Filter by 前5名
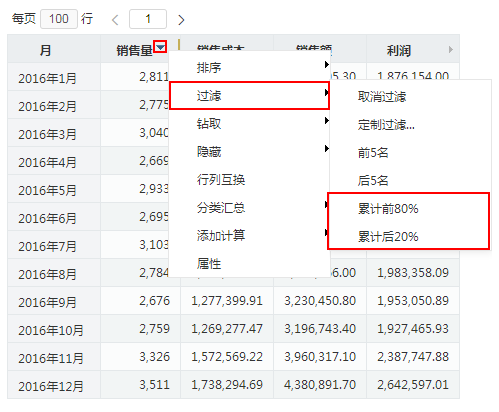Viewport: 499px width, 412px height. pyautogui.click(x=410, y=153)
